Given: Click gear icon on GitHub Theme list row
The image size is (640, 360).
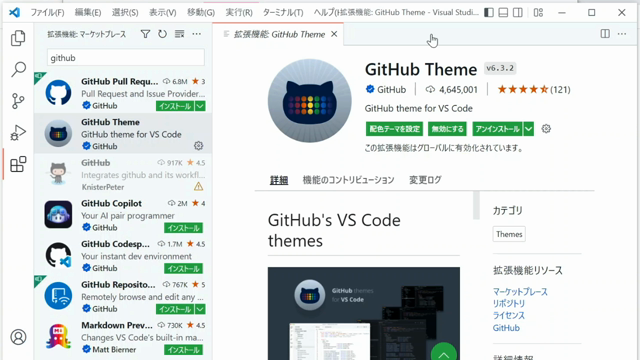Looking at the screenshot, I should tap(198, 146).
